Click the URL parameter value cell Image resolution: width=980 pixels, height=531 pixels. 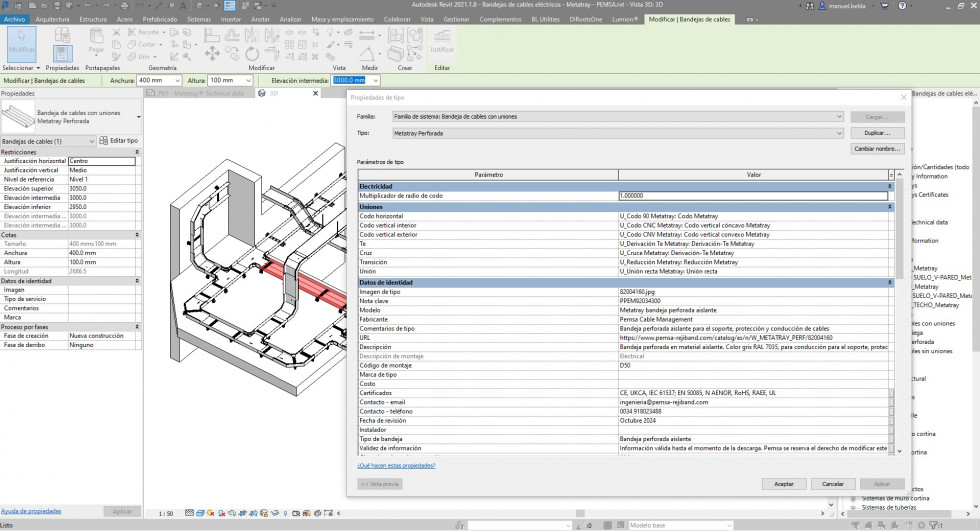[x=753, y=337]
